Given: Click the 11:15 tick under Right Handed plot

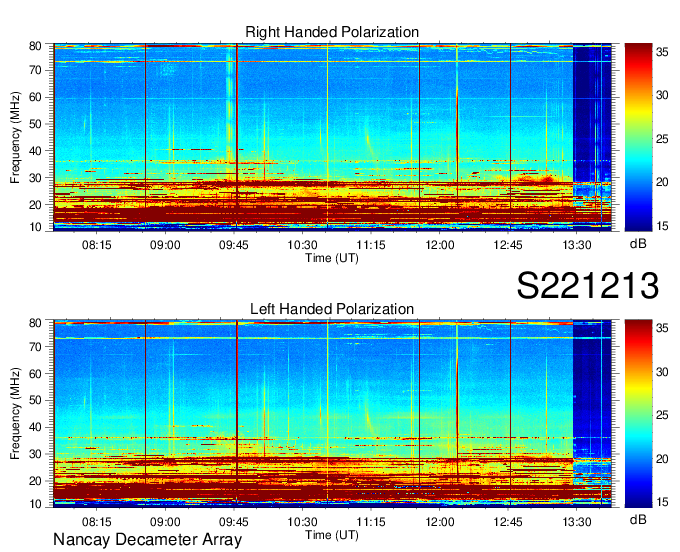Looking at the screenshot, I should [371, 245].
